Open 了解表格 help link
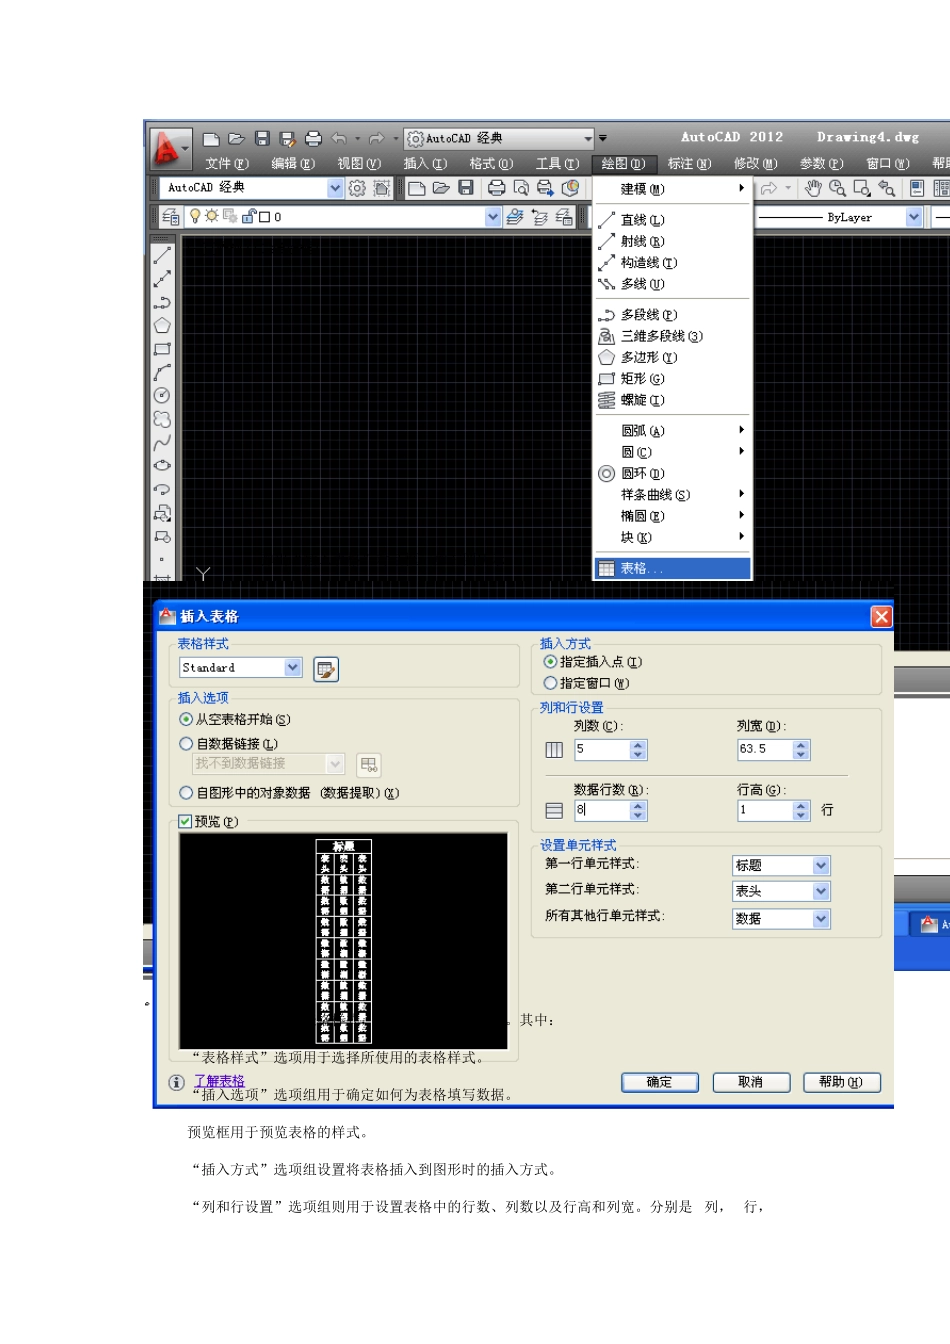 pyautogui.click(x=219, y=1081)
